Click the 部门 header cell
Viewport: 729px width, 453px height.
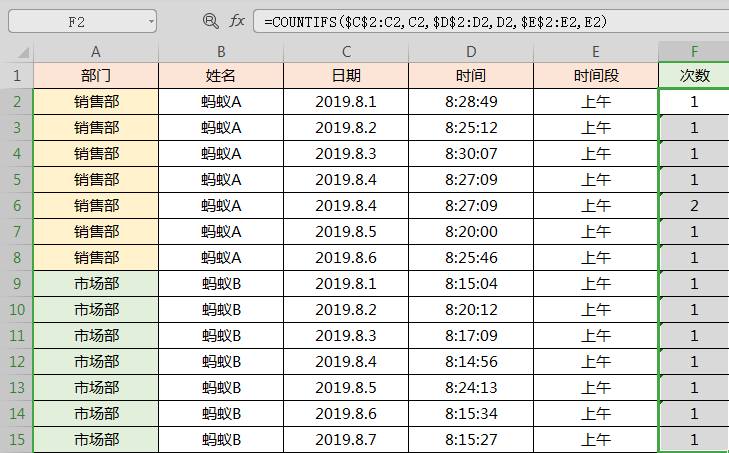coord(96,76)
